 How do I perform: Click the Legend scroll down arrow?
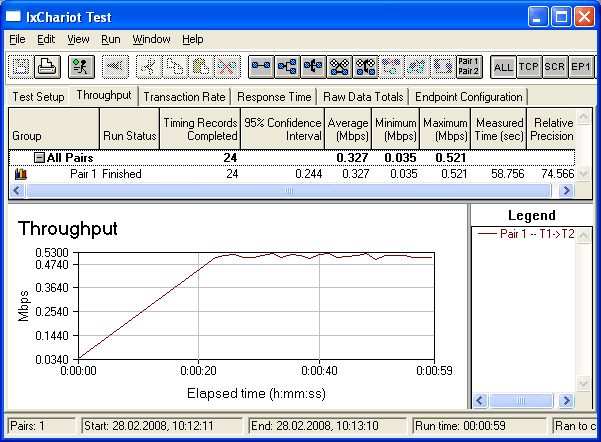tap(583, 383)
